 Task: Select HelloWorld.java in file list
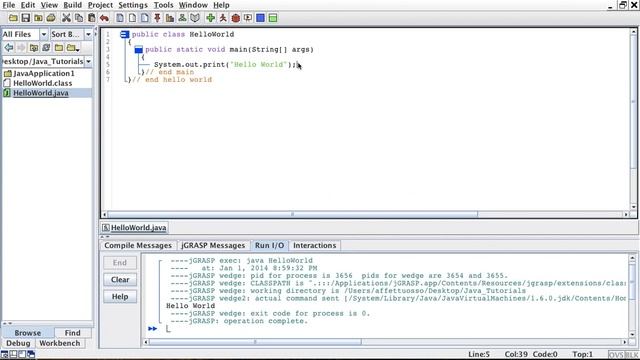[47, 93]
